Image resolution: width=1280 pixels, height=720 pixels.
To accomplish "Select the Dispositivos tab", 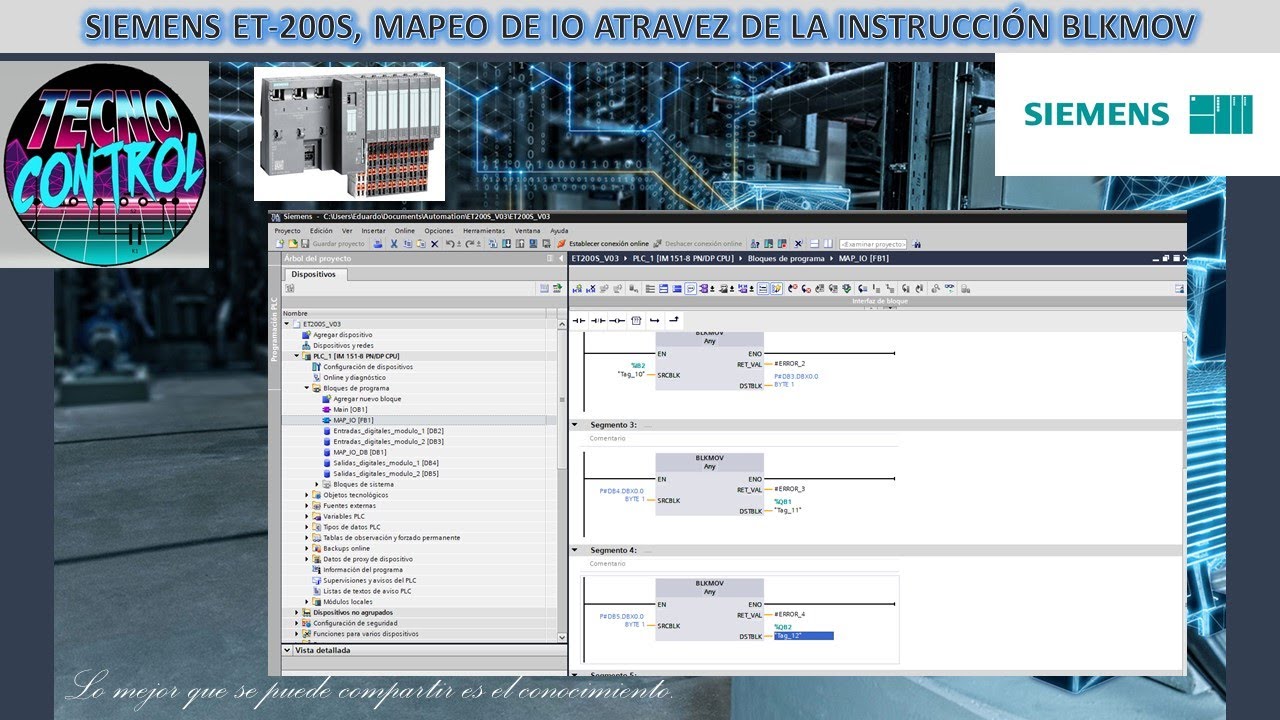I will [x=314, y=274].
